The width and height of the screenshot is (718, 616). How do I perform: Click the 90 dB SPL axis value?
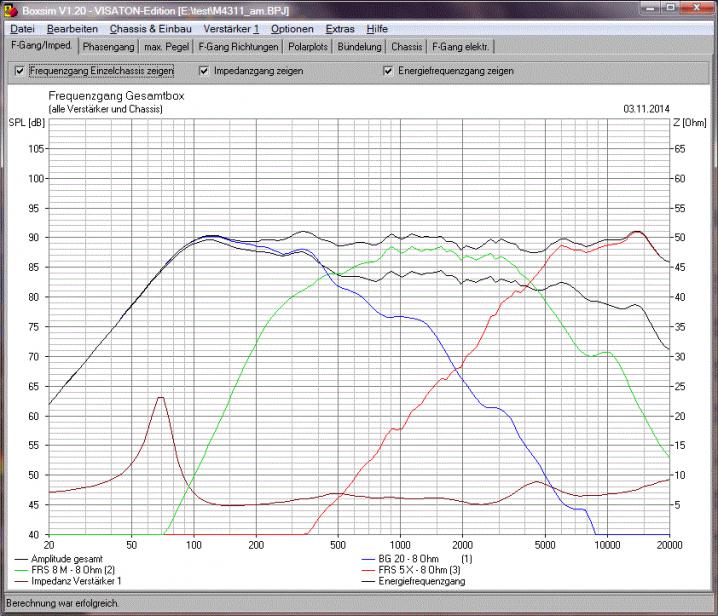(x=33, y=237)
